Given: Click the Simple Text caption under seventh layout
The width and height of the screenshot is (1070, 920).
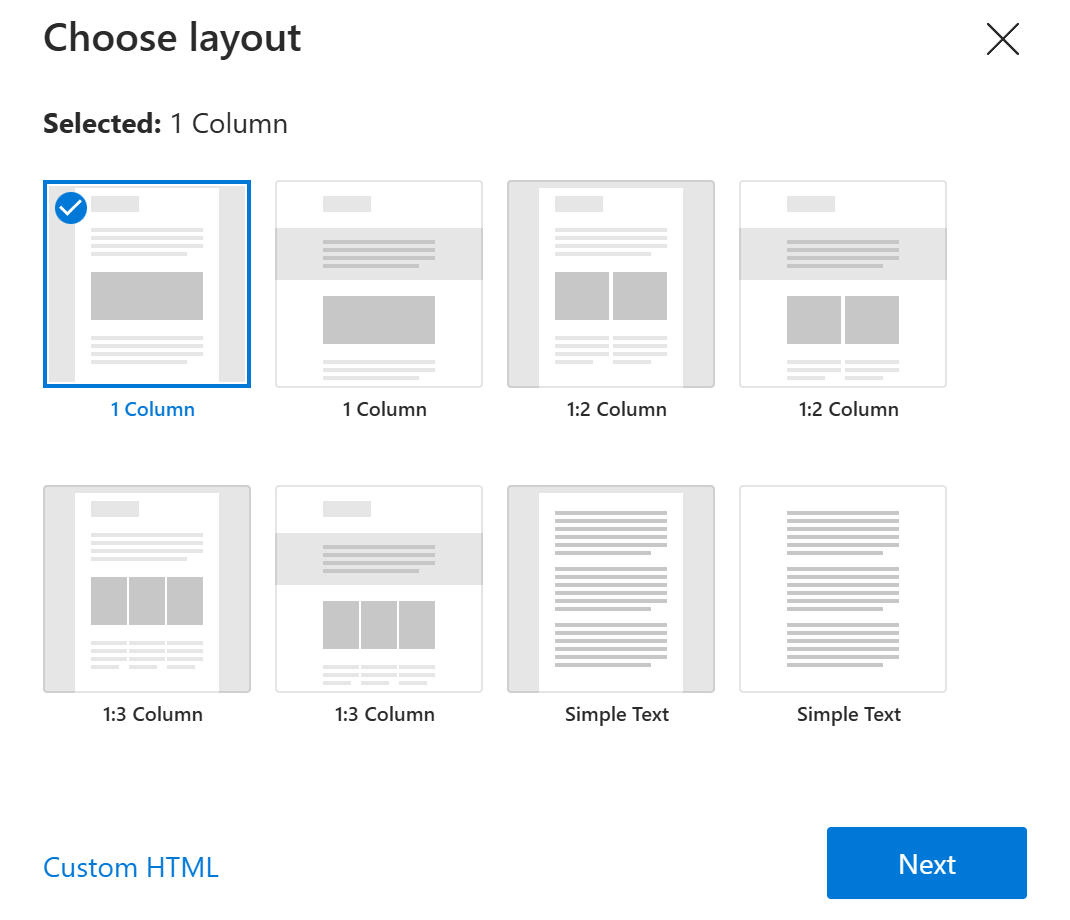Looking at the screenshot, I should tap(616, 714).
